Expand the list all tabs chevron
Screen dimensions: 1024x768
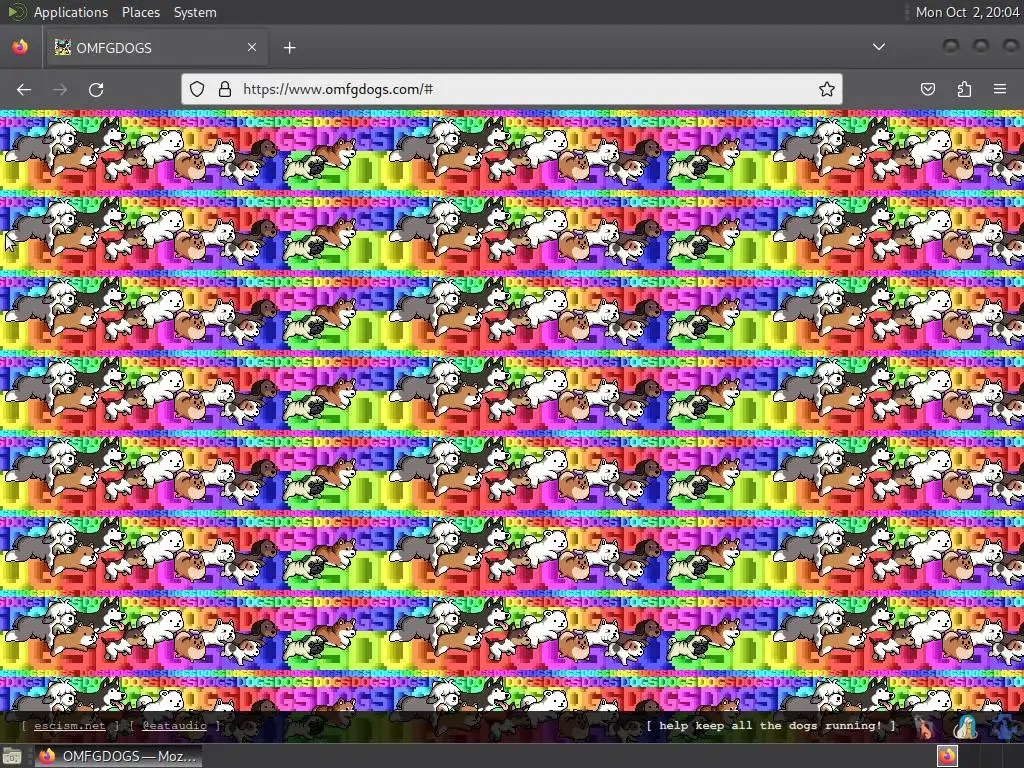(x=879, y=47)
